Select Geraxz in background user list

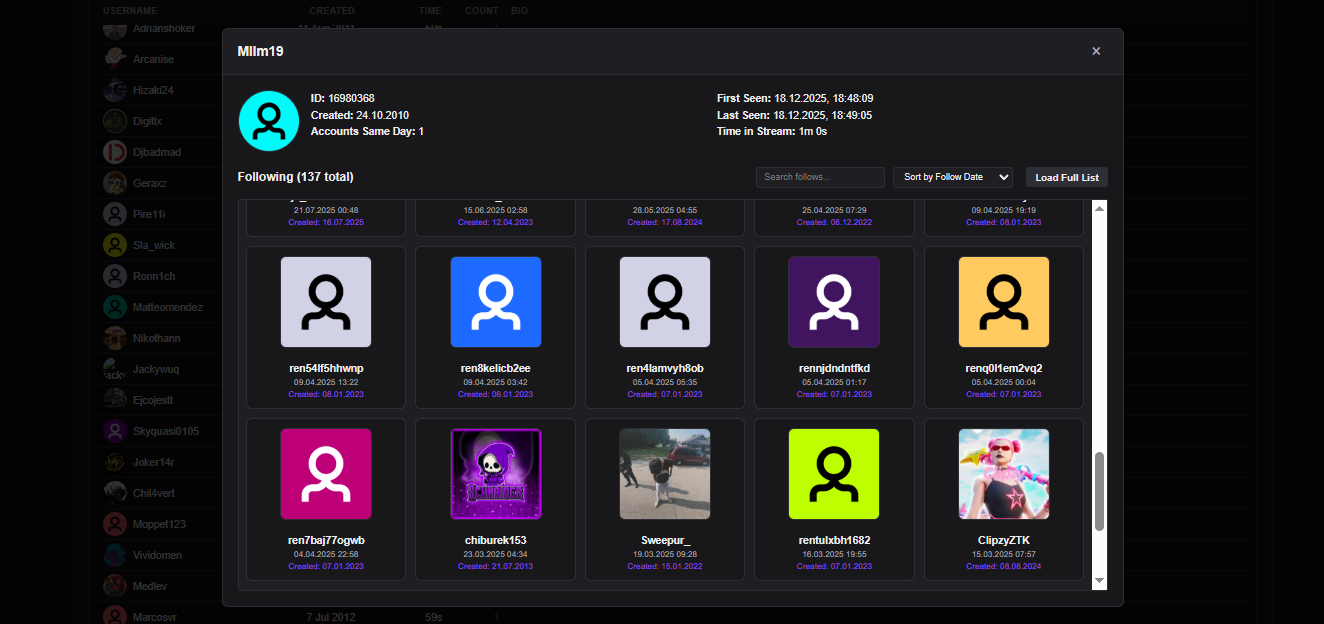pos(150,183)
